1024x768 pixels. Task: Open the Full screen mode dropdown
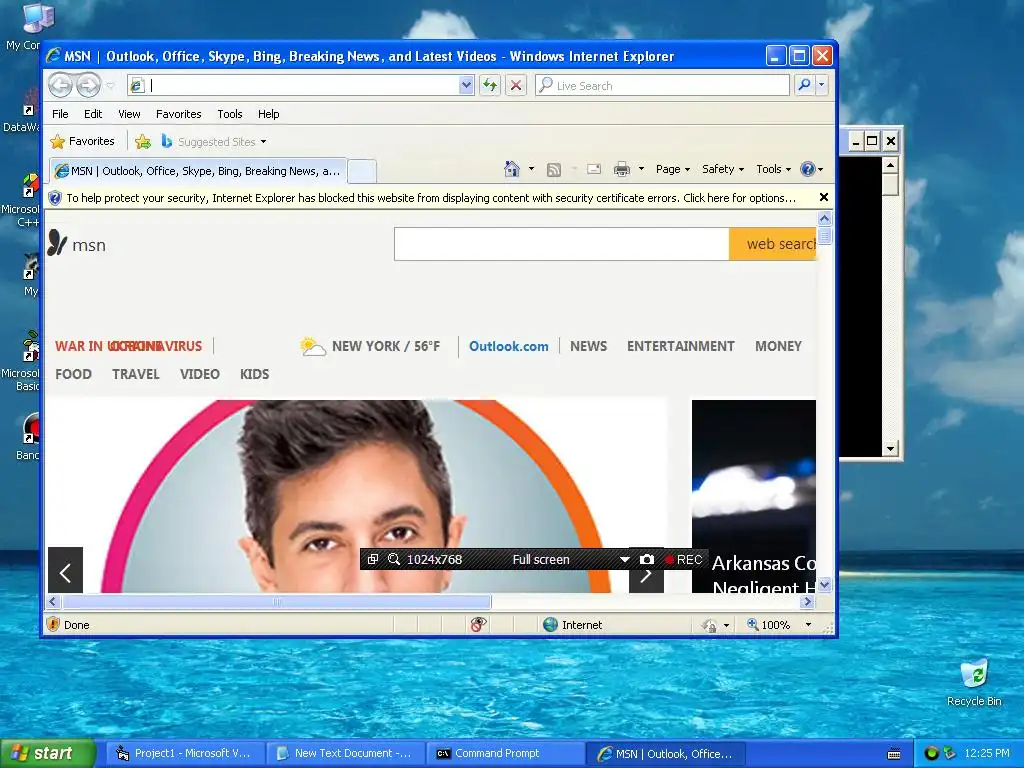624,560
